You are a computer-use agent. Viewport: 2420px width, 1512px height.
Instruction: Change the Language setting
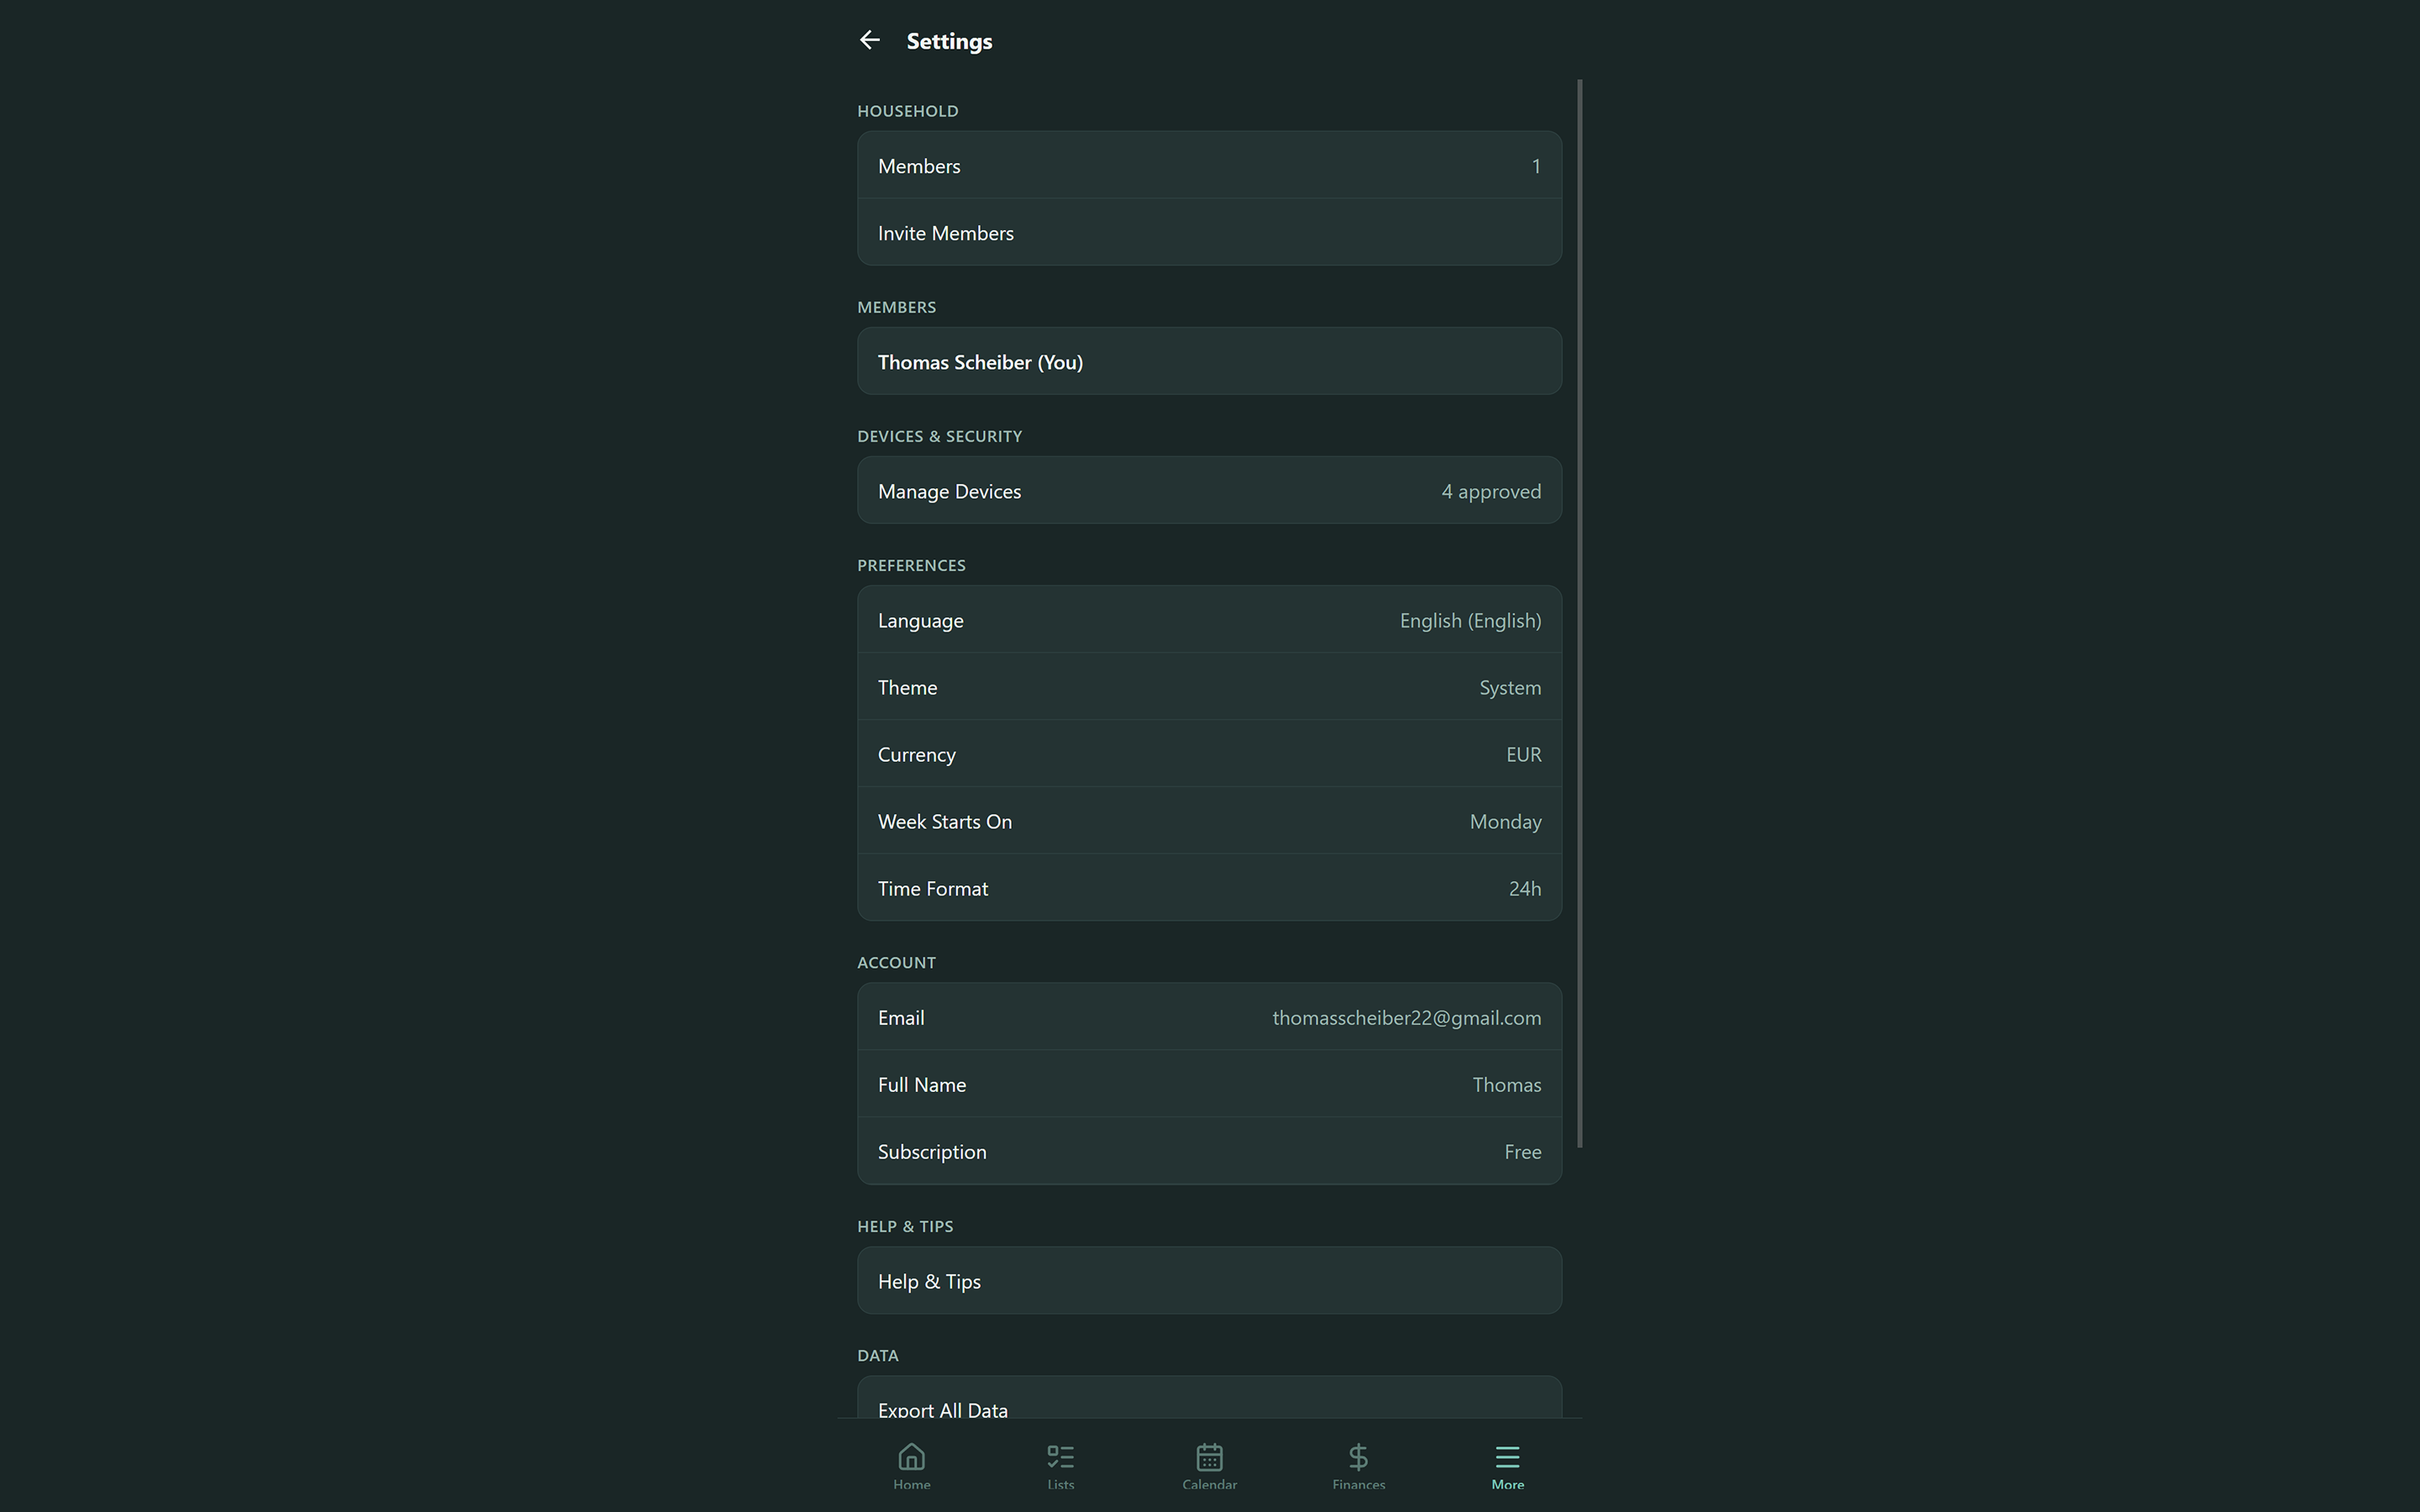click(x=1209, y=619)
